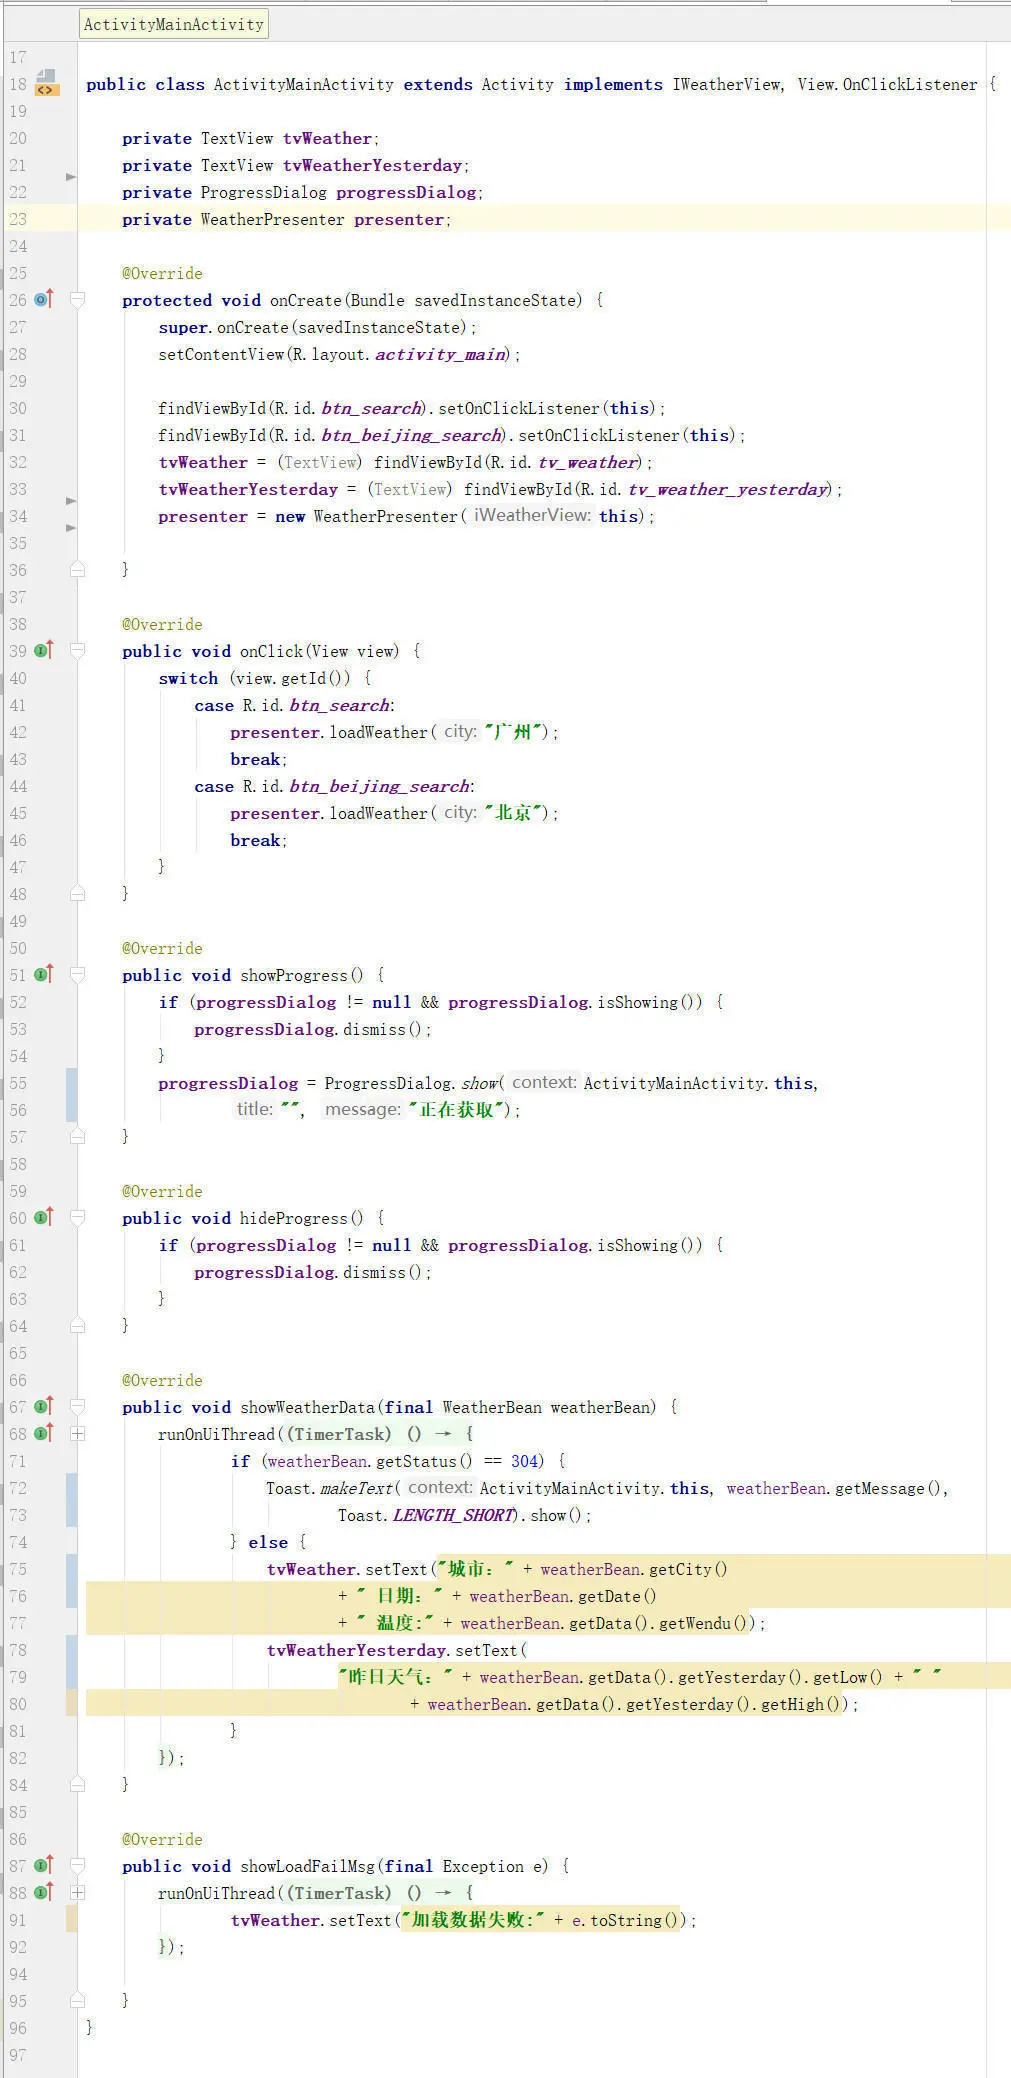
Task: Click the tvWeatherYesterday field on line 21
Action: pos(372,165)
